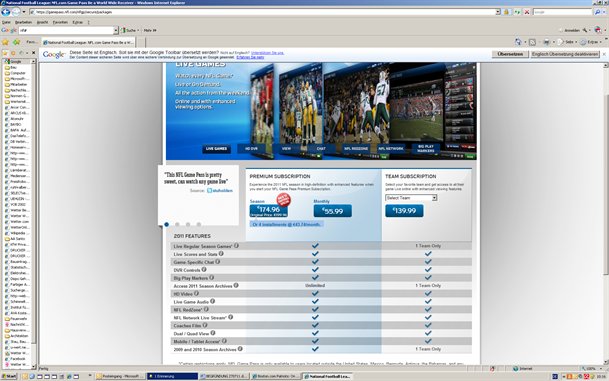This screenshot has height=381, width=609.
Task: Select the second testimonial carousel dot
Action: [x=177, y=224]
